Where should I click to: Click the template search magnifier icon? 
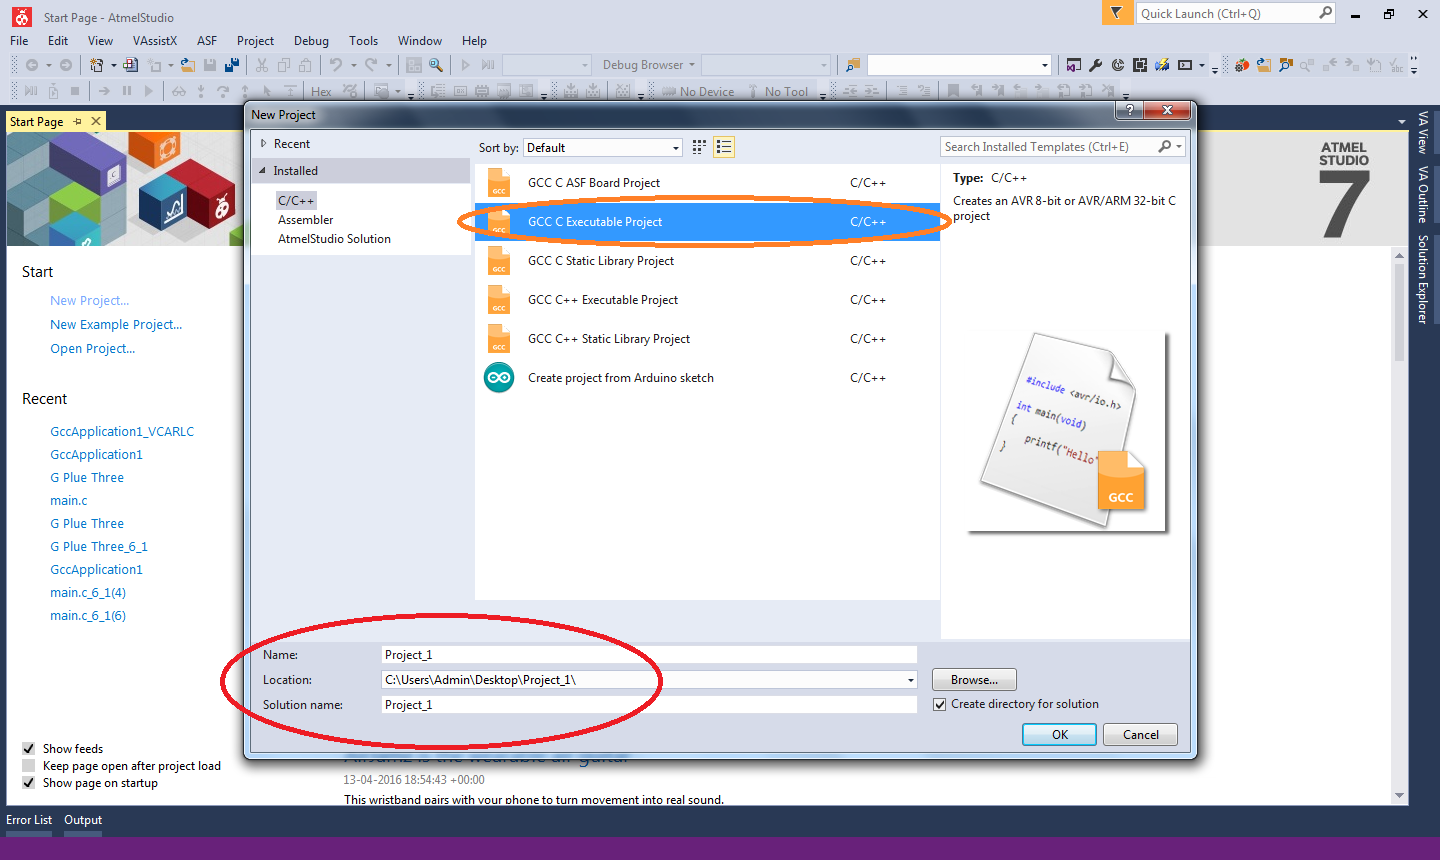(1164, 147)
